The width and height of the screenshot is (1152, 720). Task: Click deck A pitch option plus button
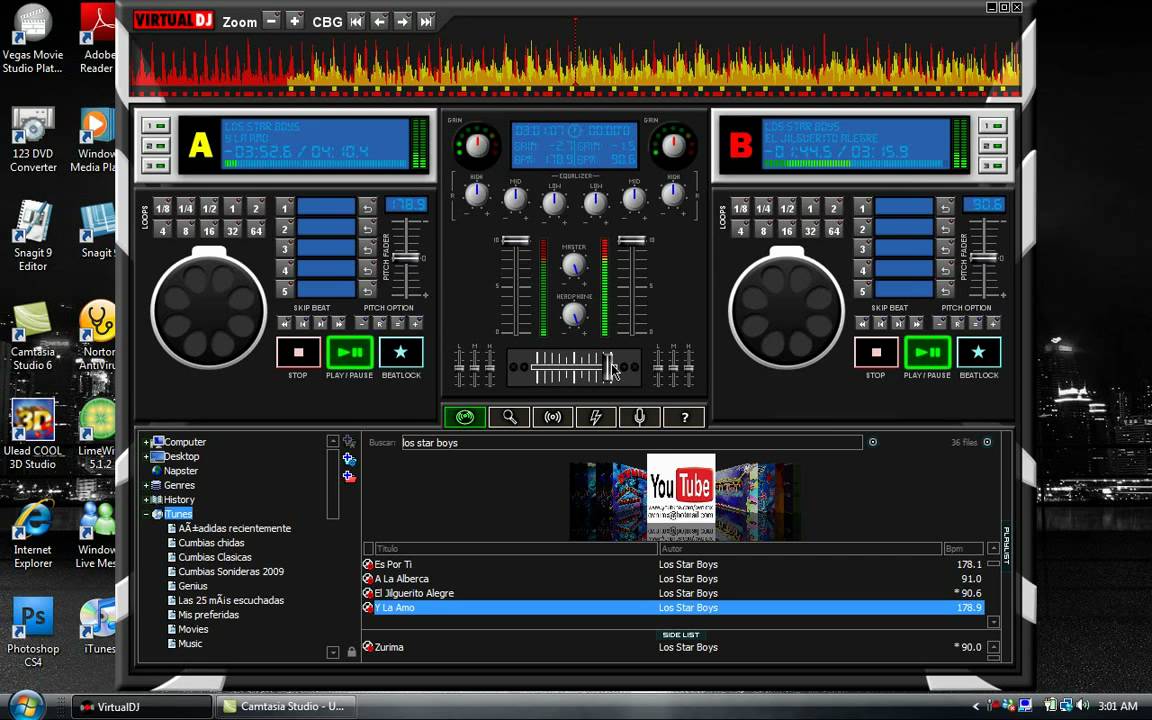[417, 323]
